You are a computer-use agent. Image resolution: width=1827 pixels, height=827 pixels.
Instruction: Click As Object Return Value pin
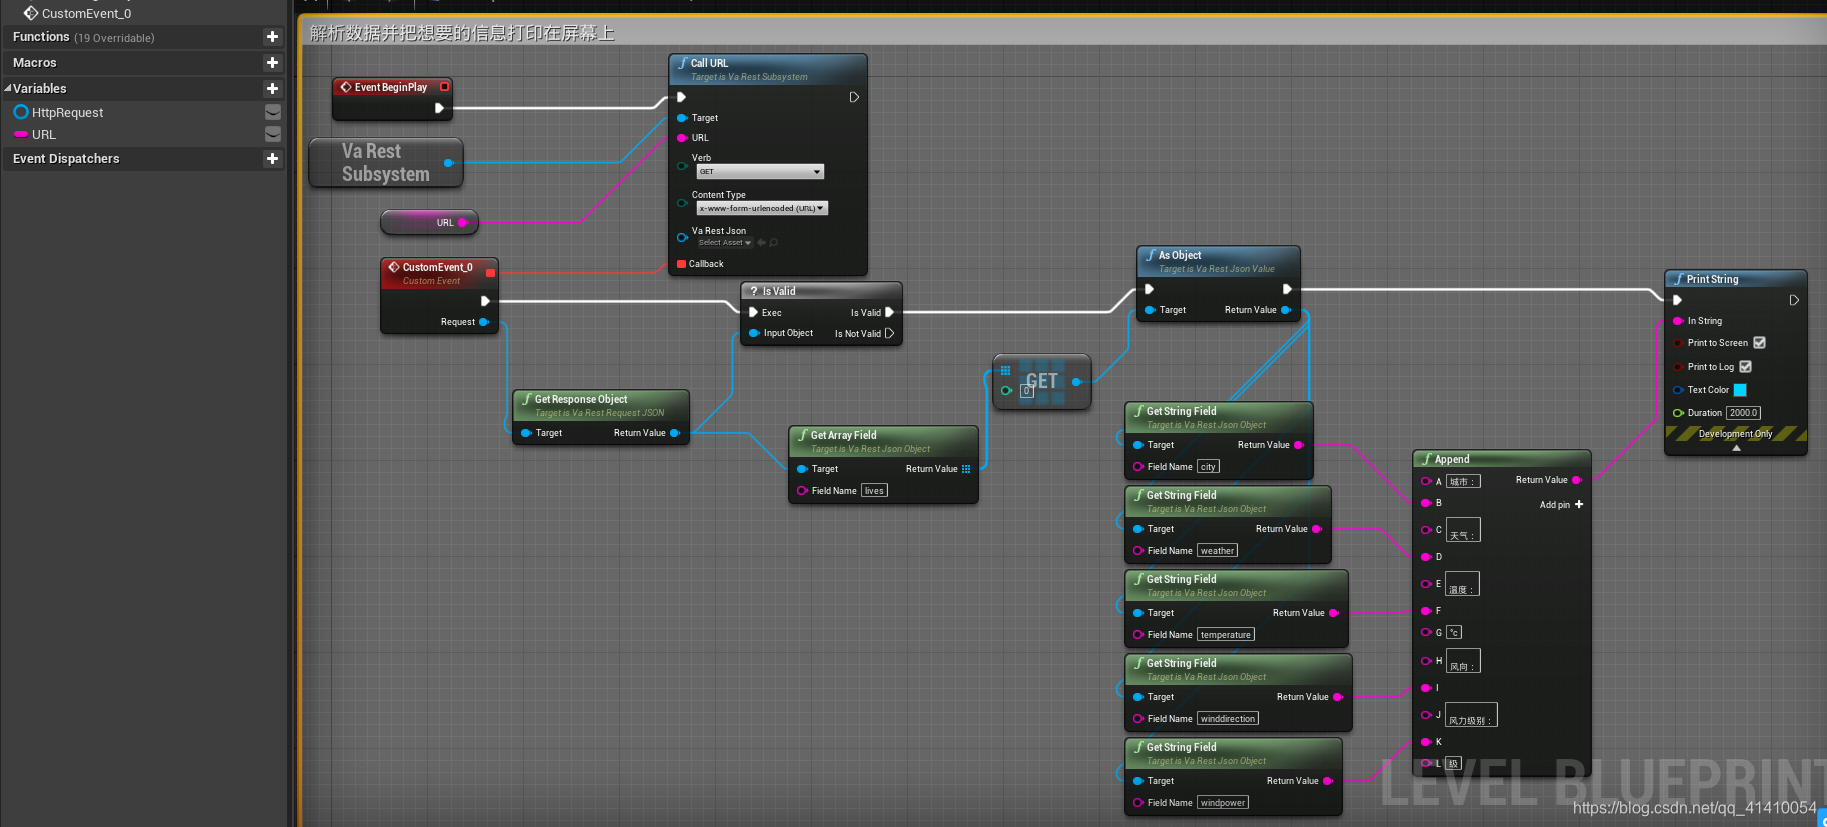click(x=1286, y=310)
